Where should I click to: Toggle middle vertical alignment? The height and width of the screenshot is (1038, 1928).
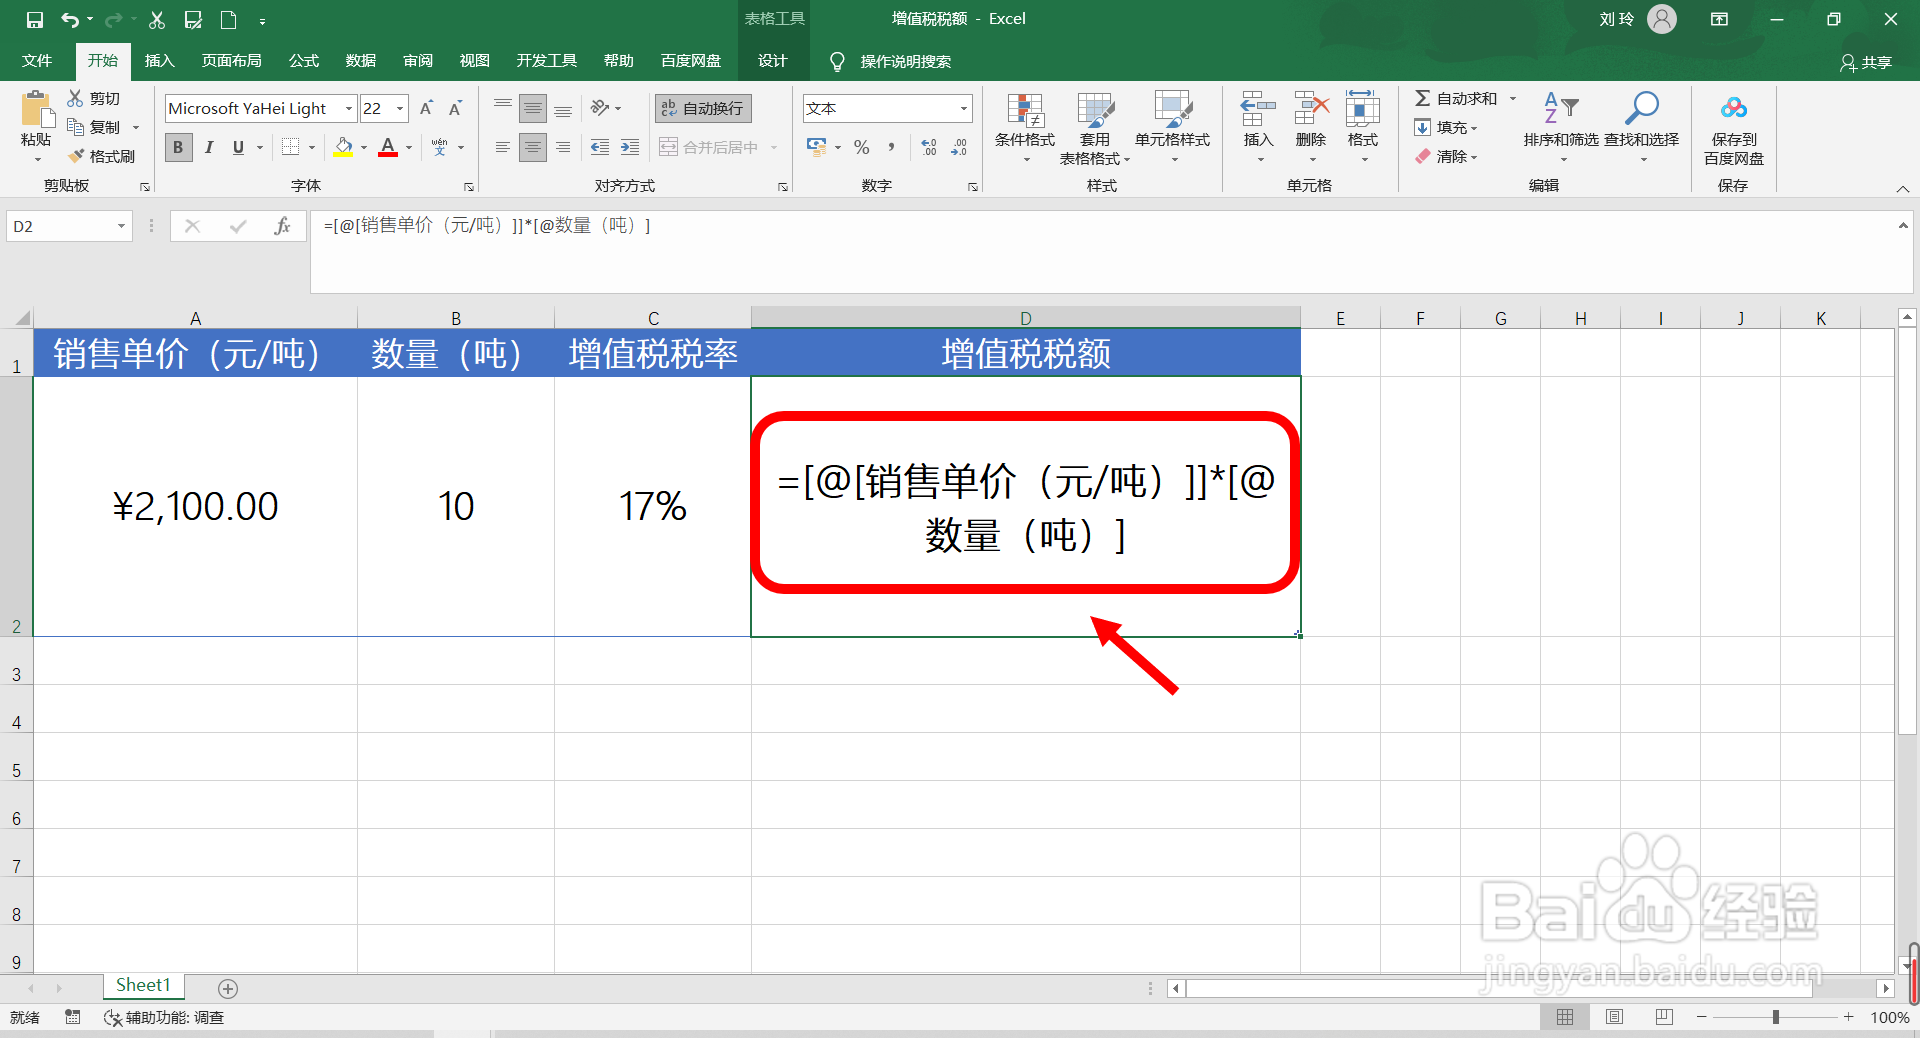point(533,108)
